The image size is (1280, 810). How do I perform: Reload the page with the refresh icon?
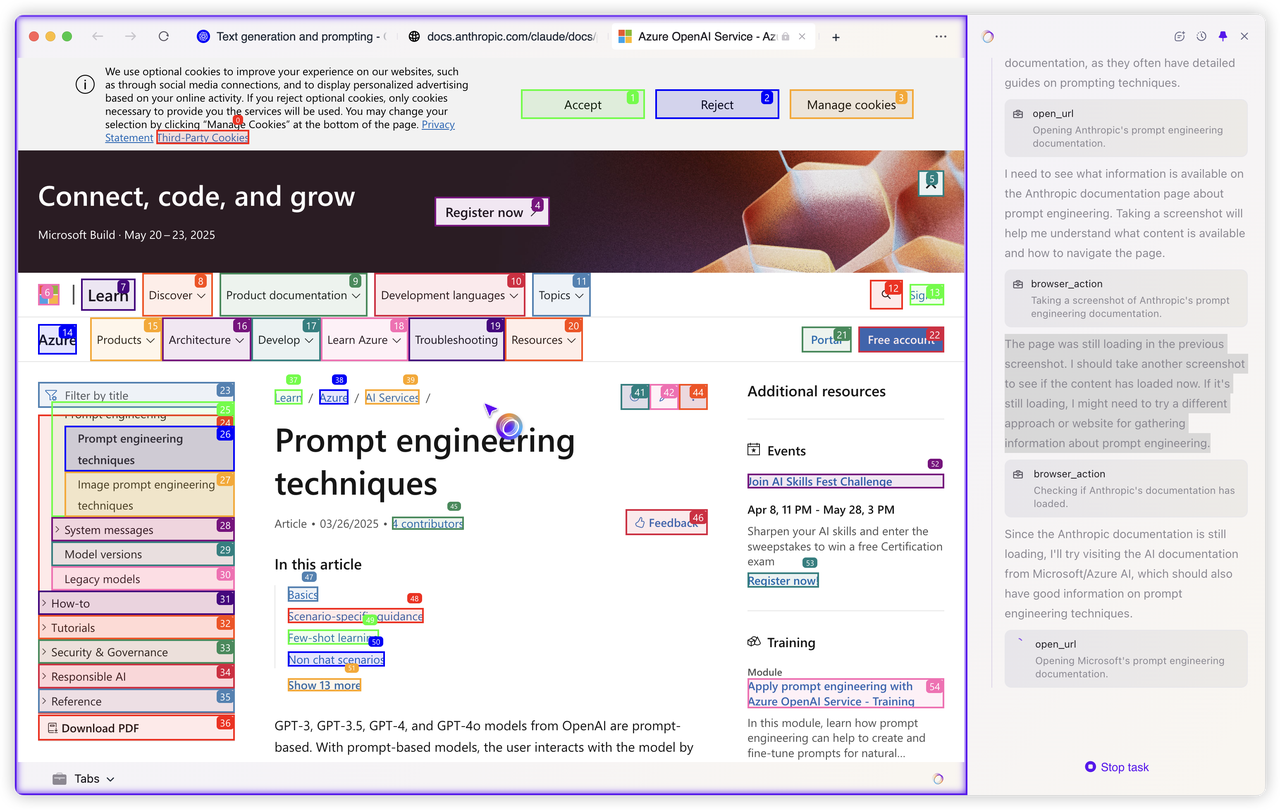164,36
